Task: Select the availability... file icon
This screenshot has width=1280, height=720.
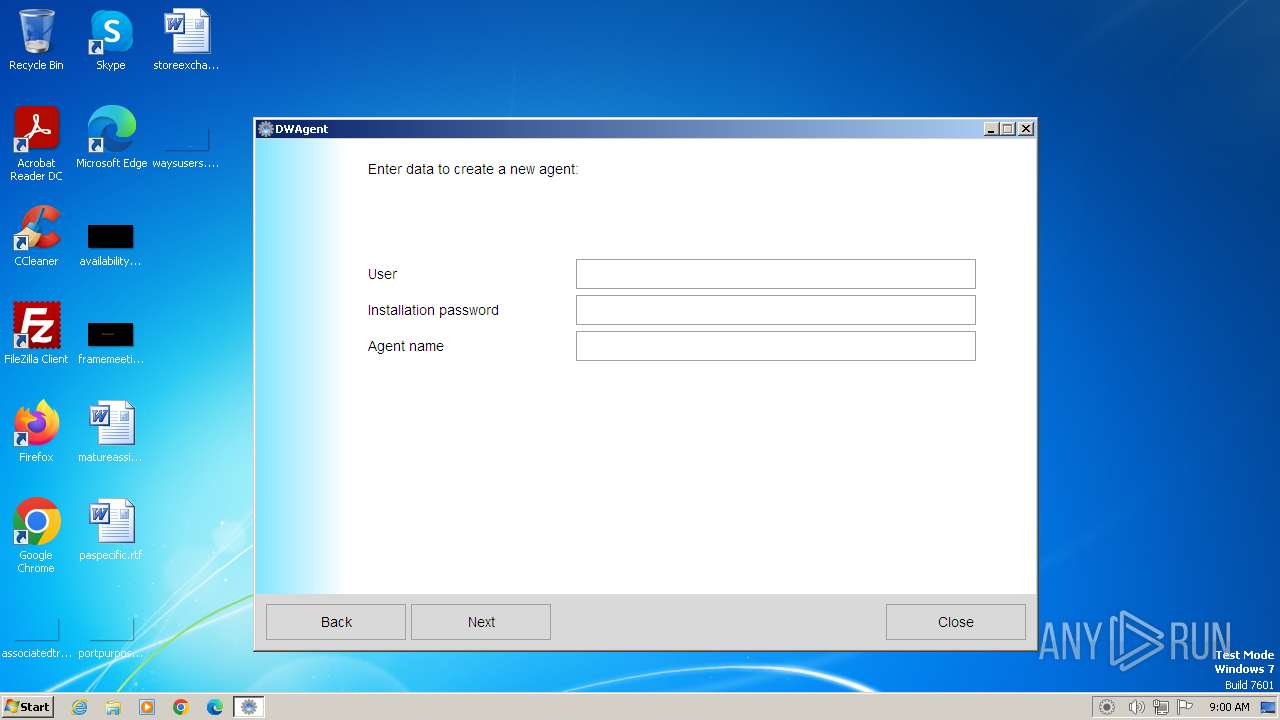Action: click(x=110, y=244)
